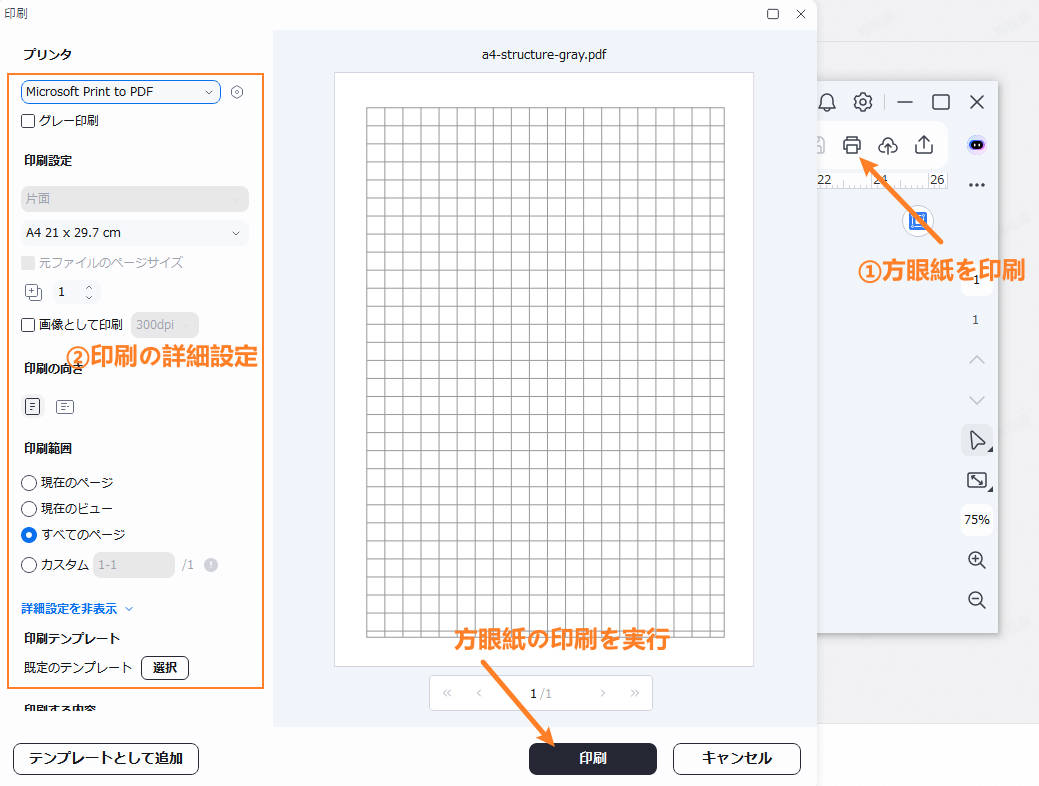The image size is (1039, 786).
Task: Choose the カスタム page range option
Action: [29, 565]
